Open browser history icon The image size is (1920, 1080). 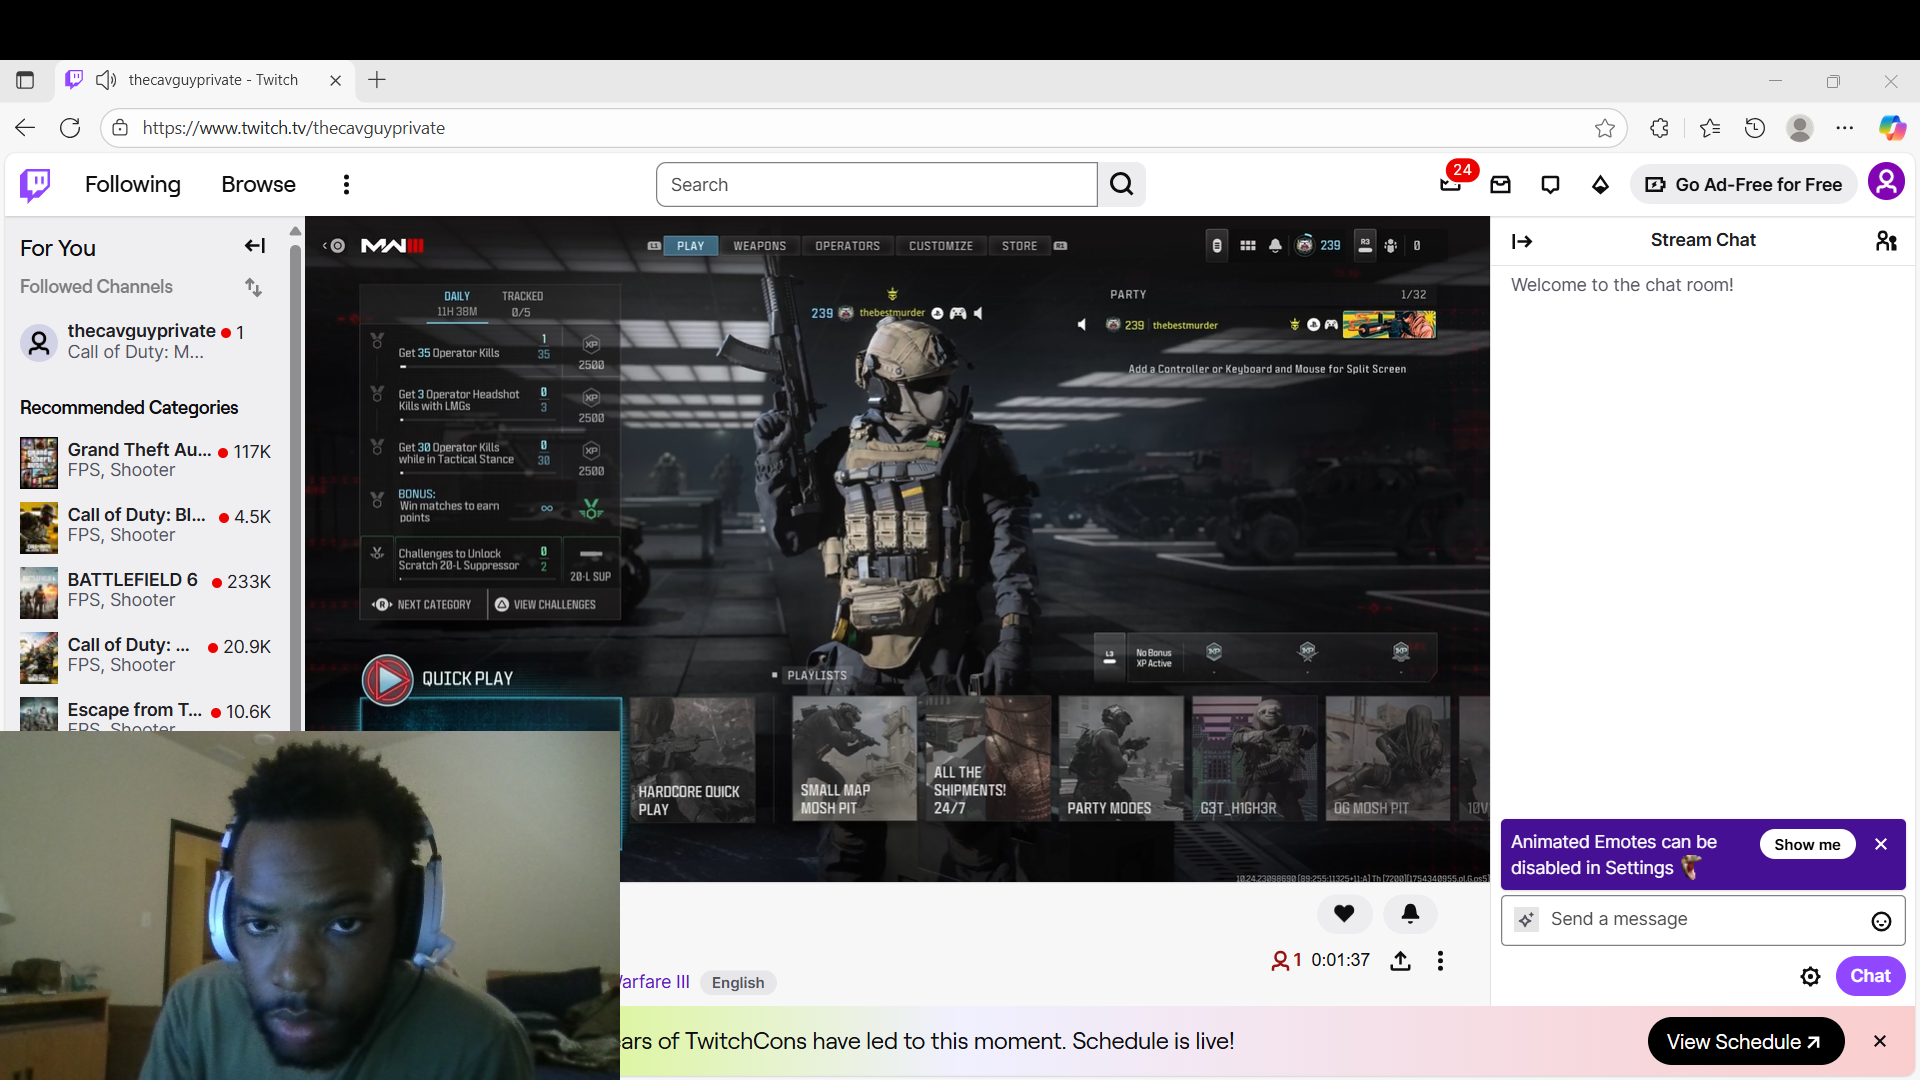pyautogui.click(x=1754, y=128)
